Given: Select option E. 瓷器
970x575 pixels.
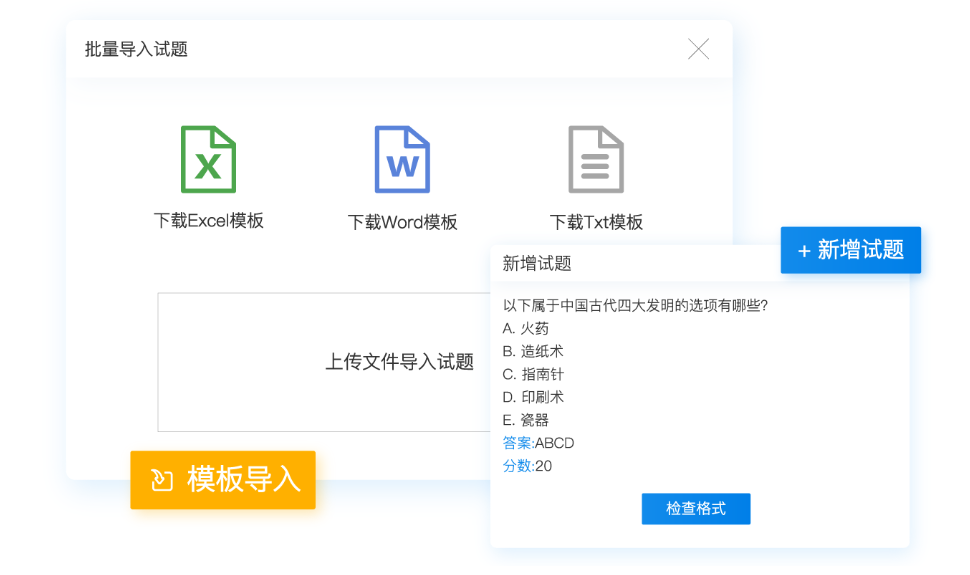Looking at the screenshot, I should click(526, 420).
